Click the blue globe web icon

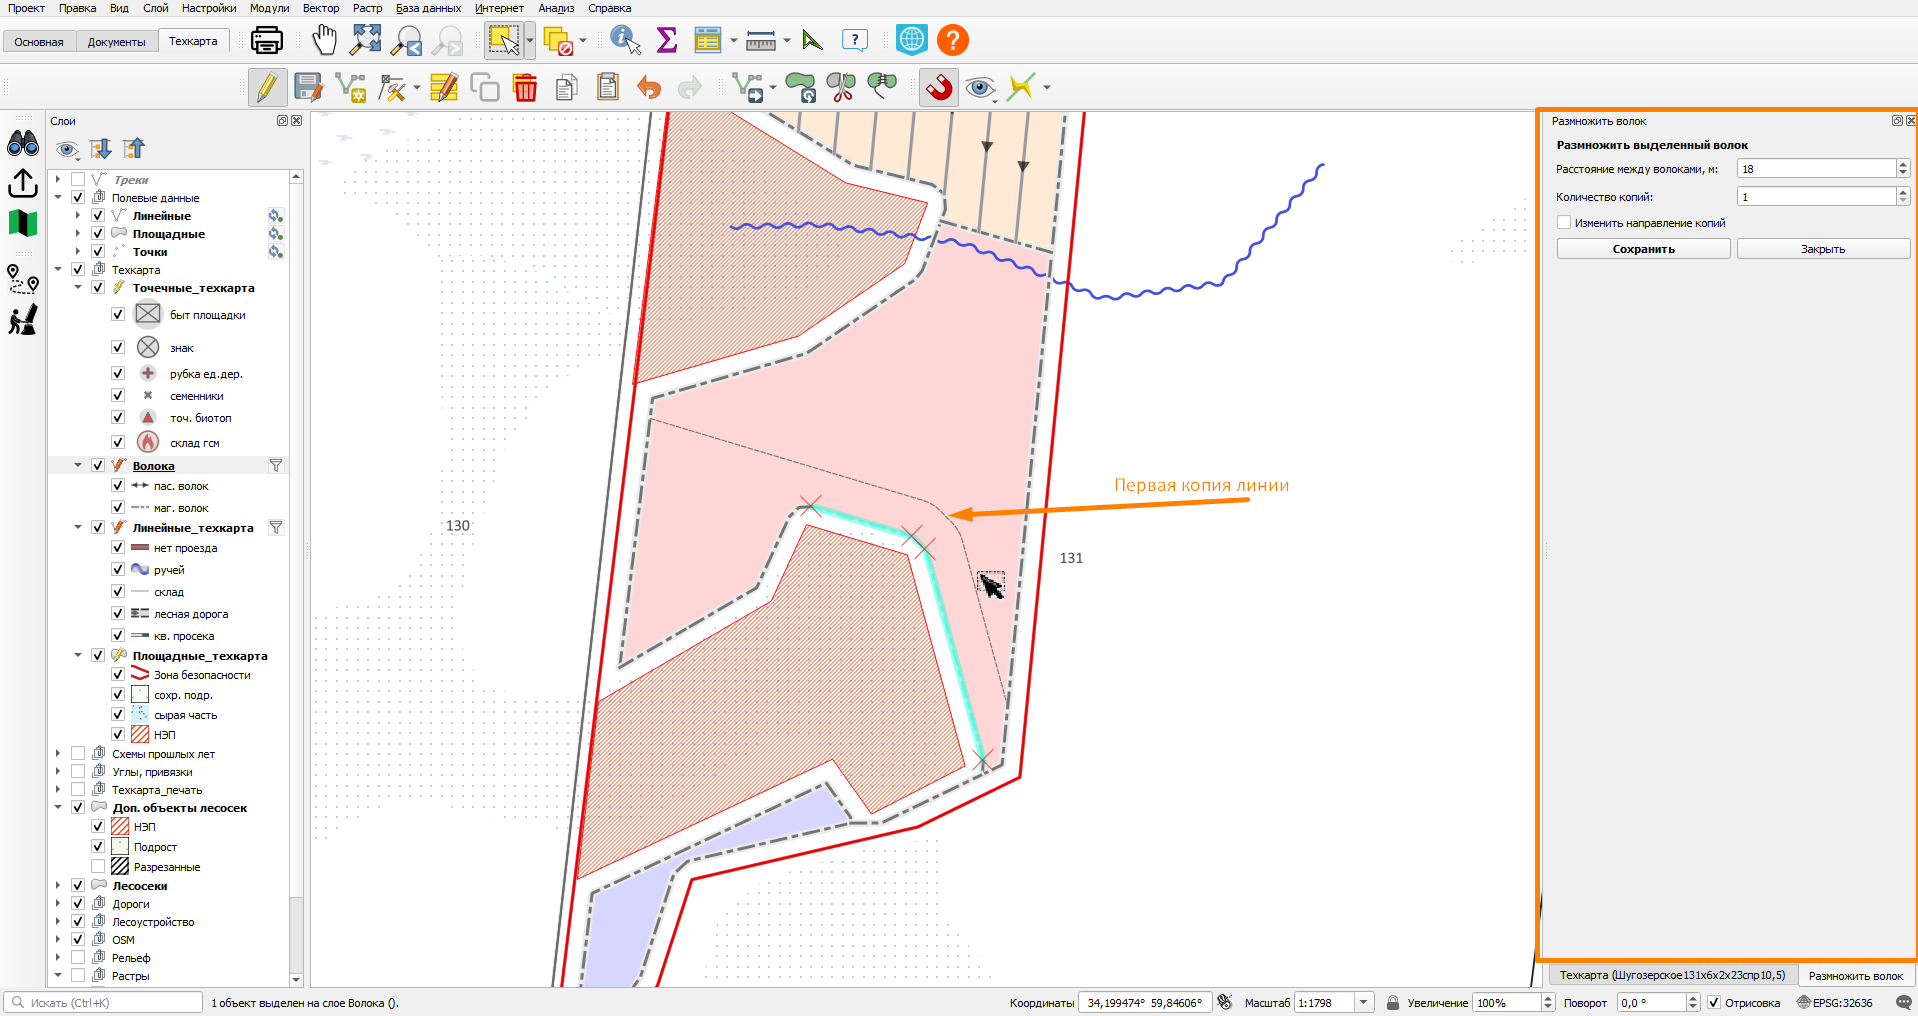[x=911, y=40]
